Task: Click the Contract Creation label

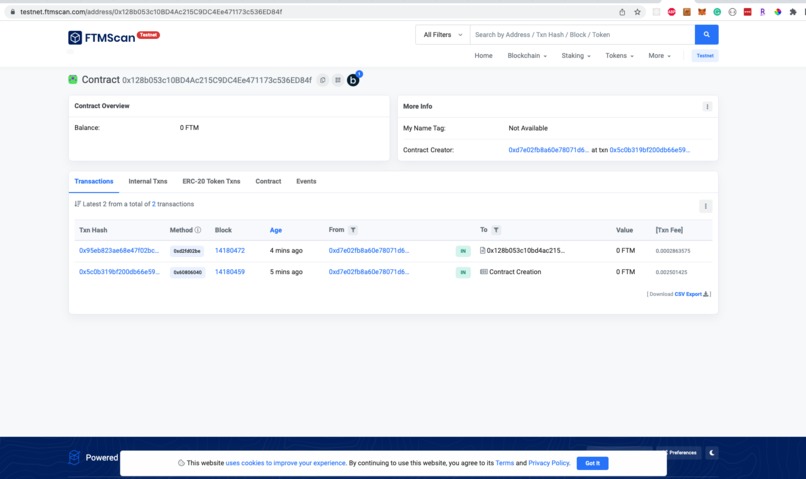Action: [515, 272]
